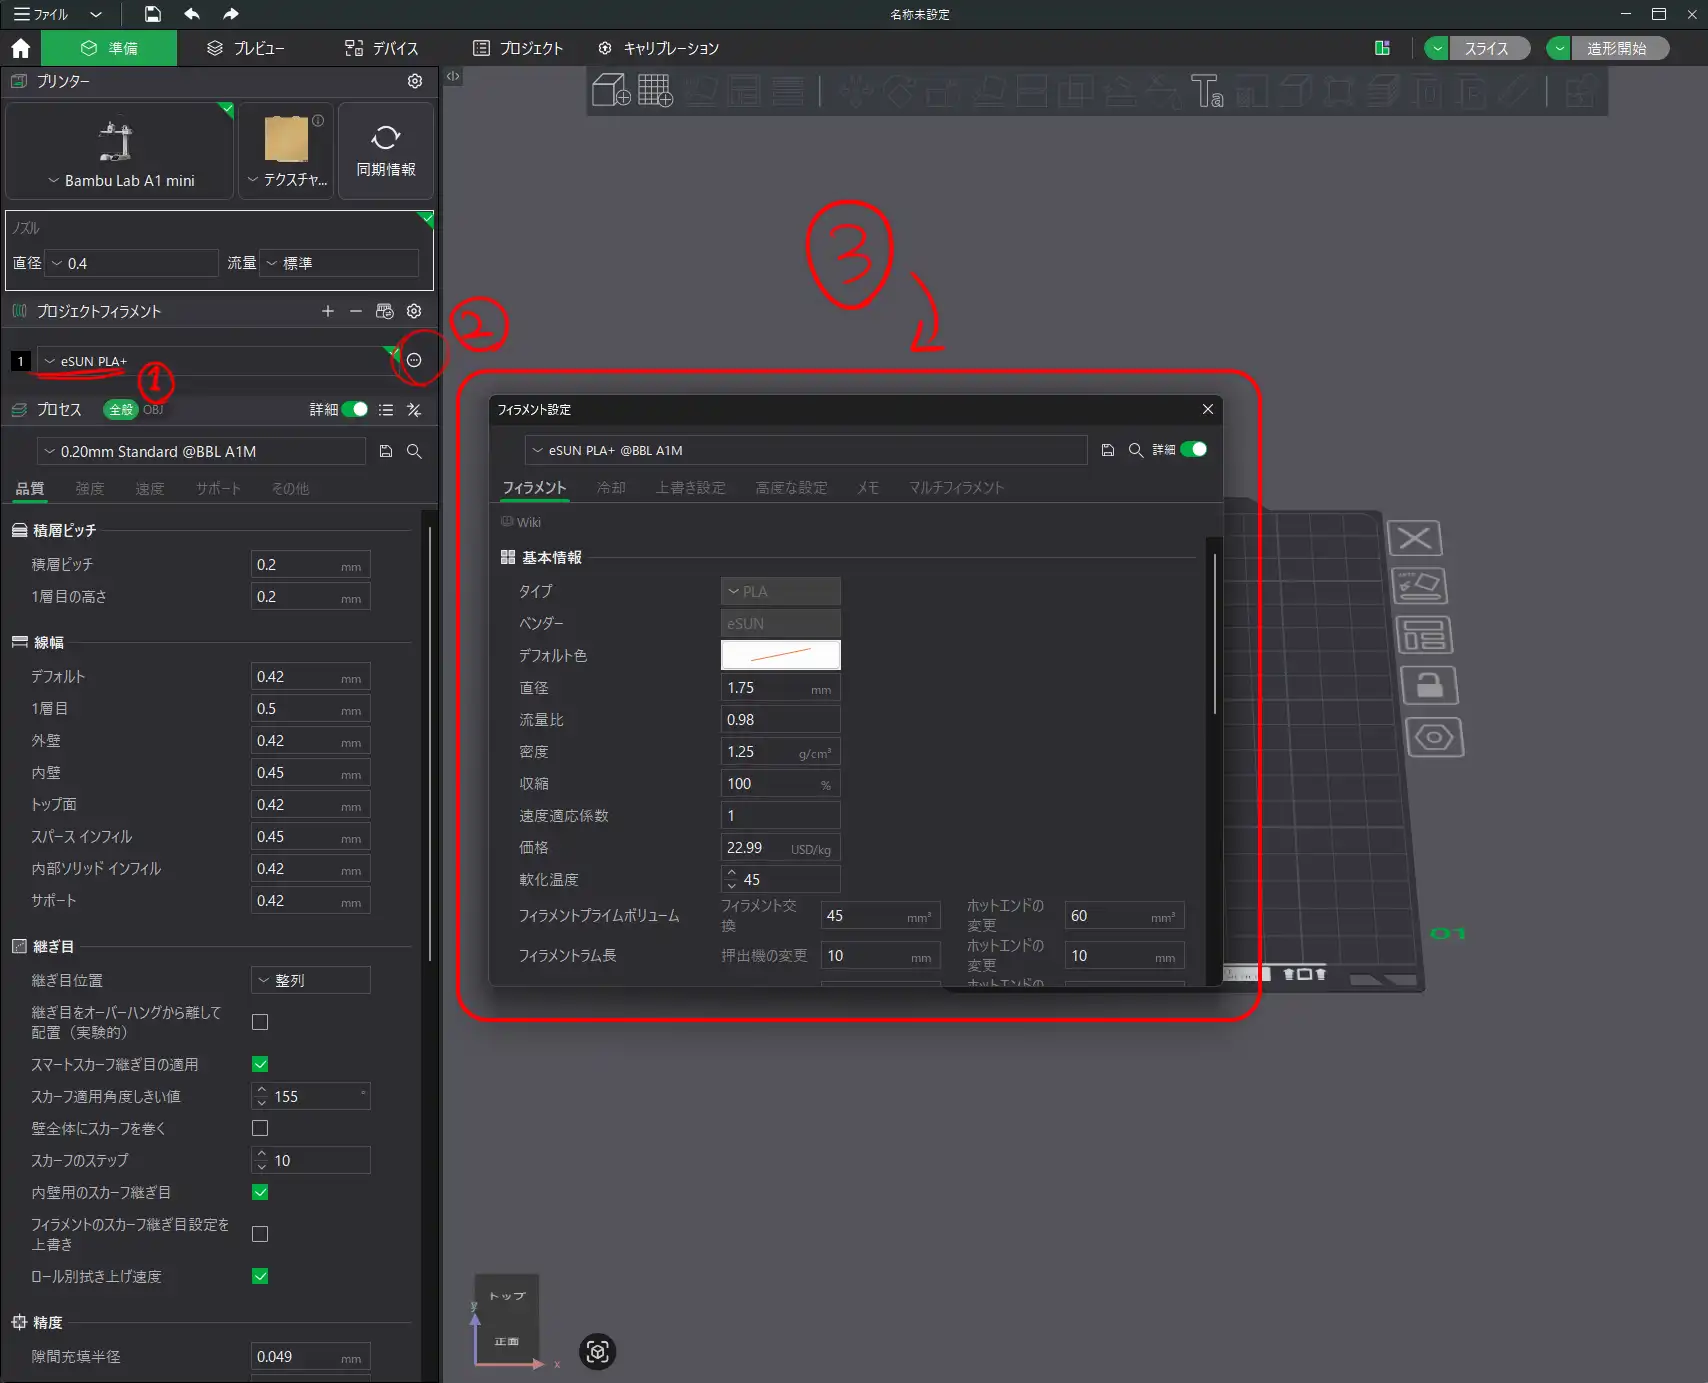Screen dimensions: 1708x1383
Task: Toggle the 詳細 switch in the プロセス panel
Action: click(355, 409)
